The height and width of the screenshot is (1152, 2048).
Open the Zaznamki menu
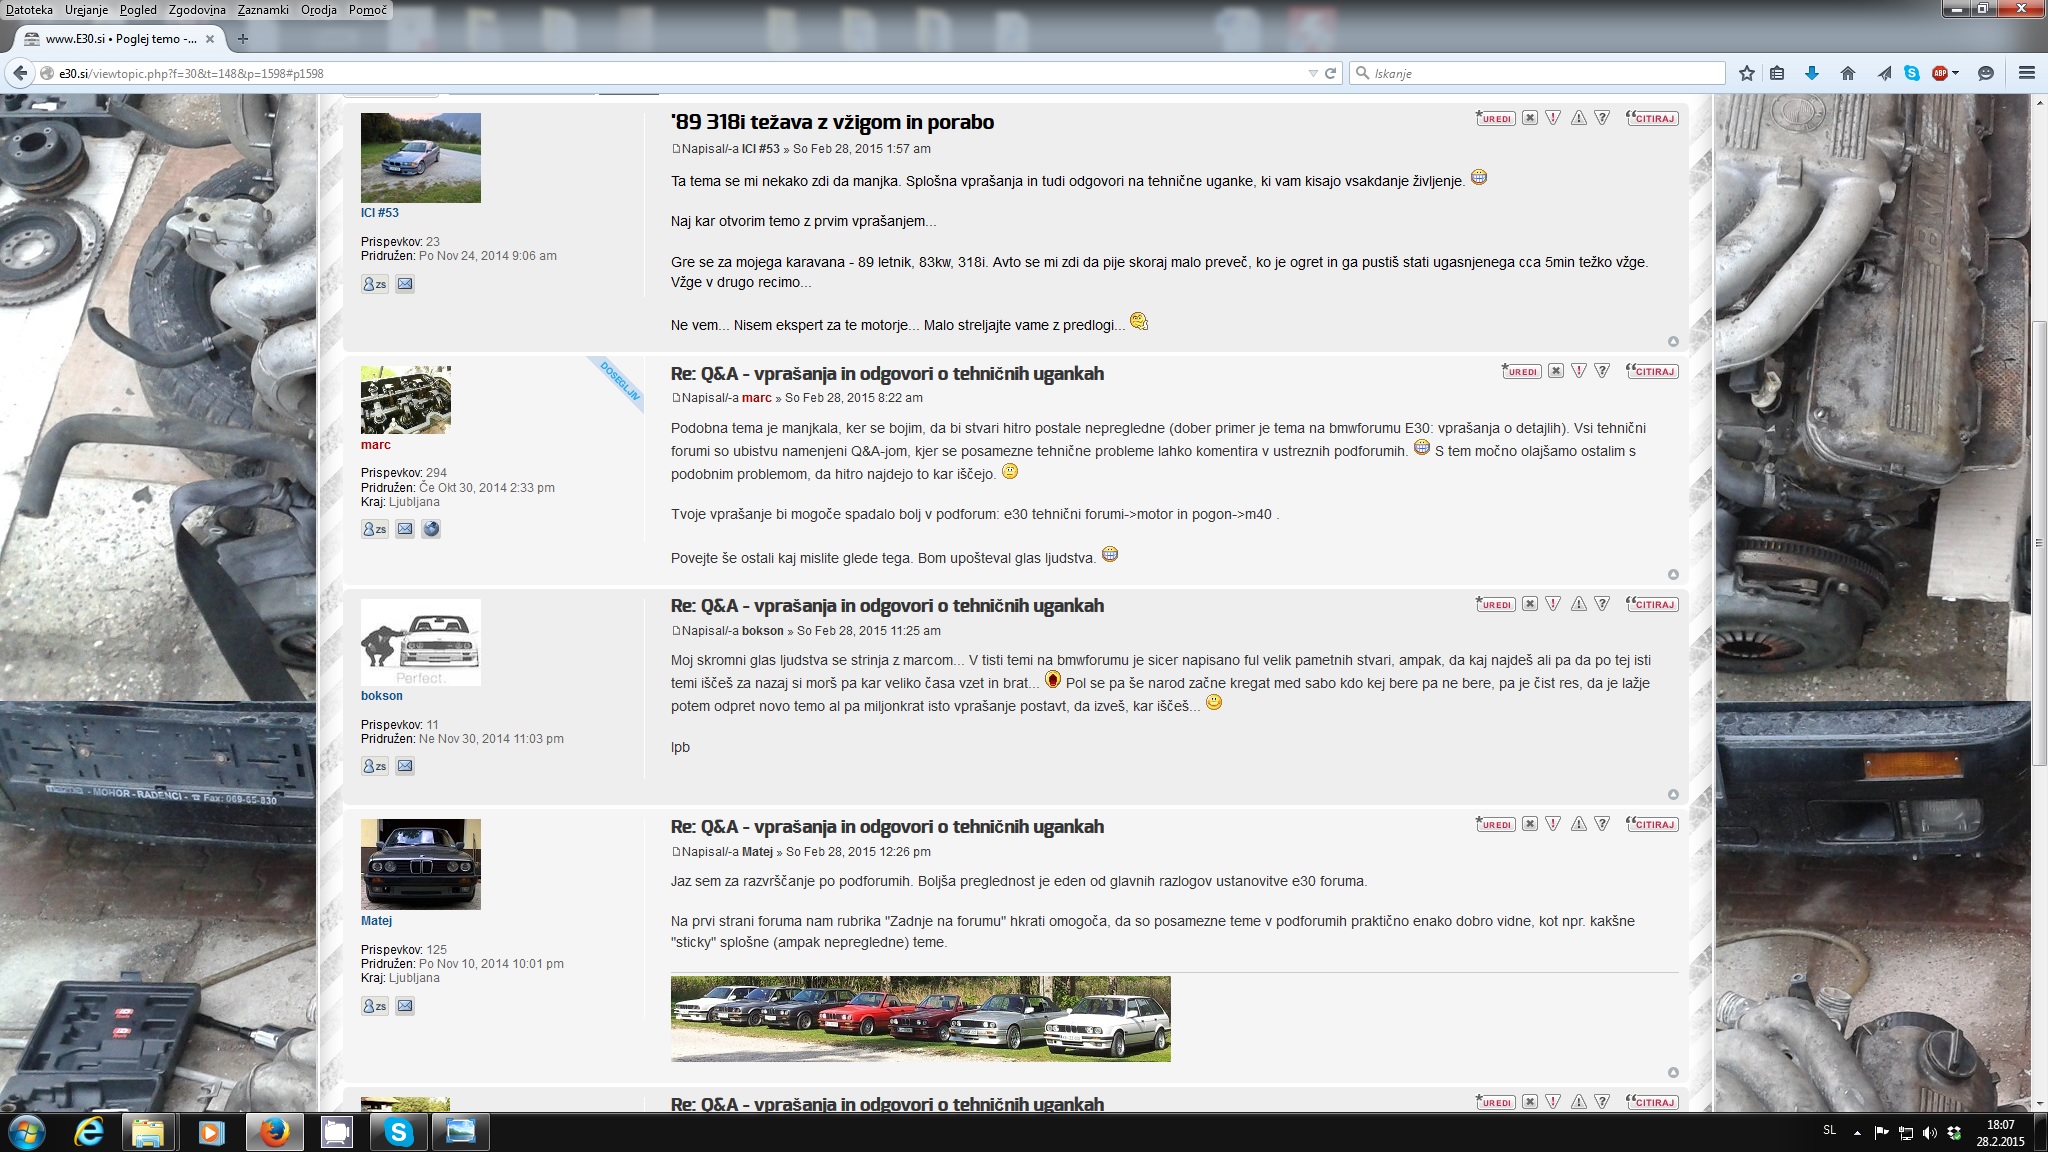pyautogui.click(x=263, y=10)
